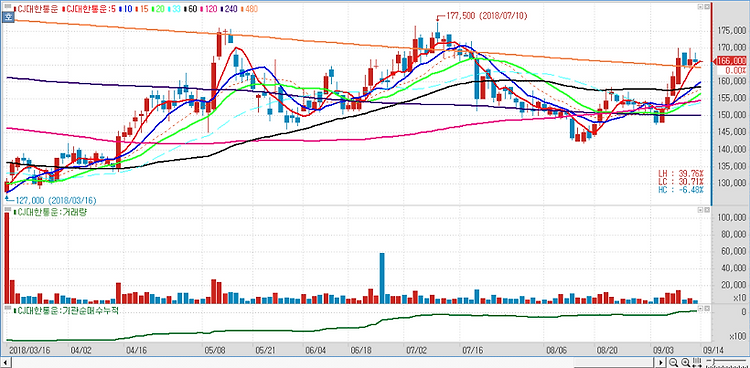This screenshot has width=750, height=368.
Task: Click the price panel close icon
Action: pos(707,7)
